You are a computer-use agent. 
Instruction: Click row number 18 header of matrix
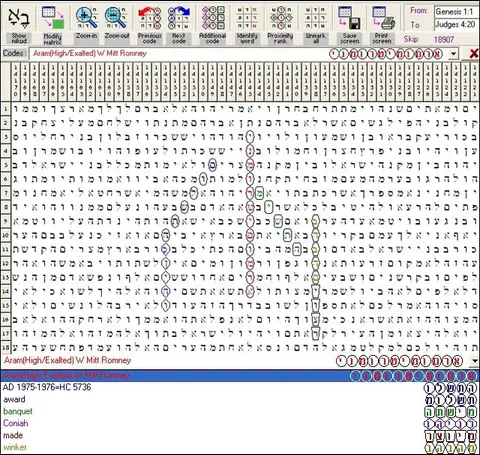point(5,347)
